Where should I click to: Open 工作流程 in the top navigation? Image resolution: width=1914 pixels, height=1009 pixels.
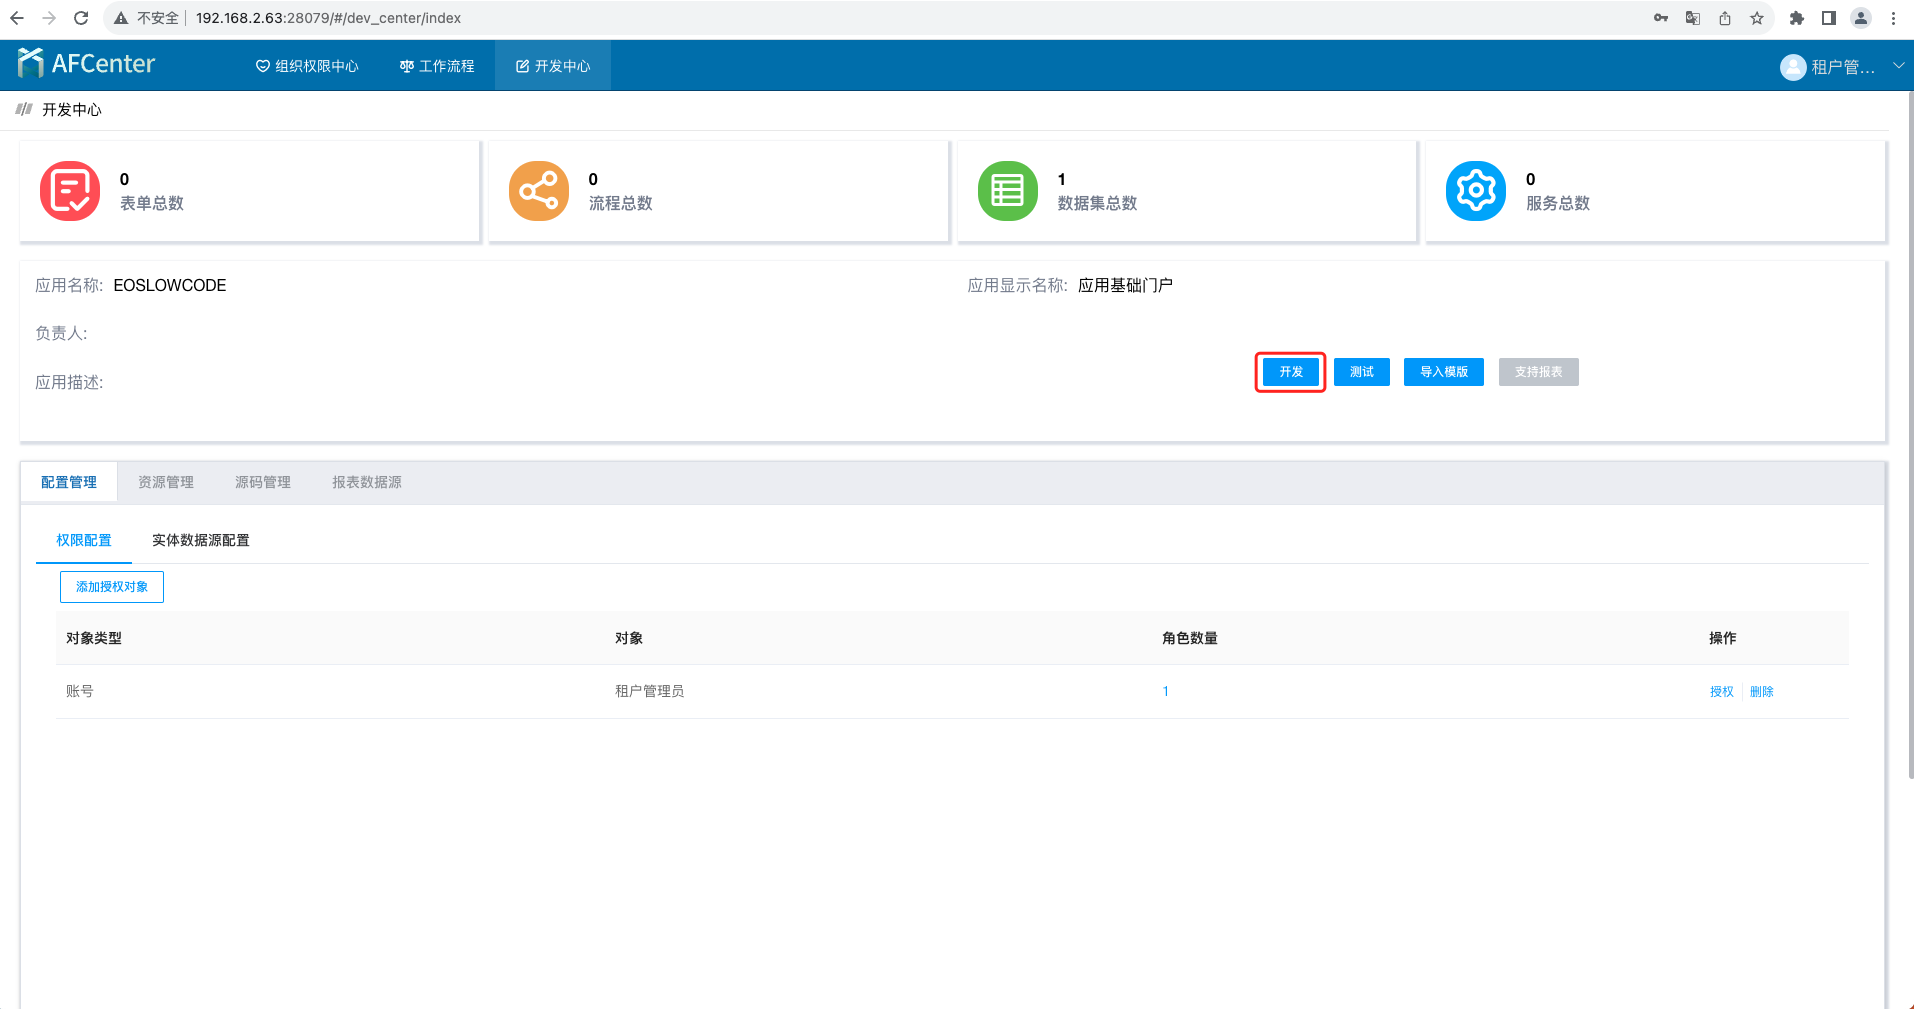tap(437, 66)
